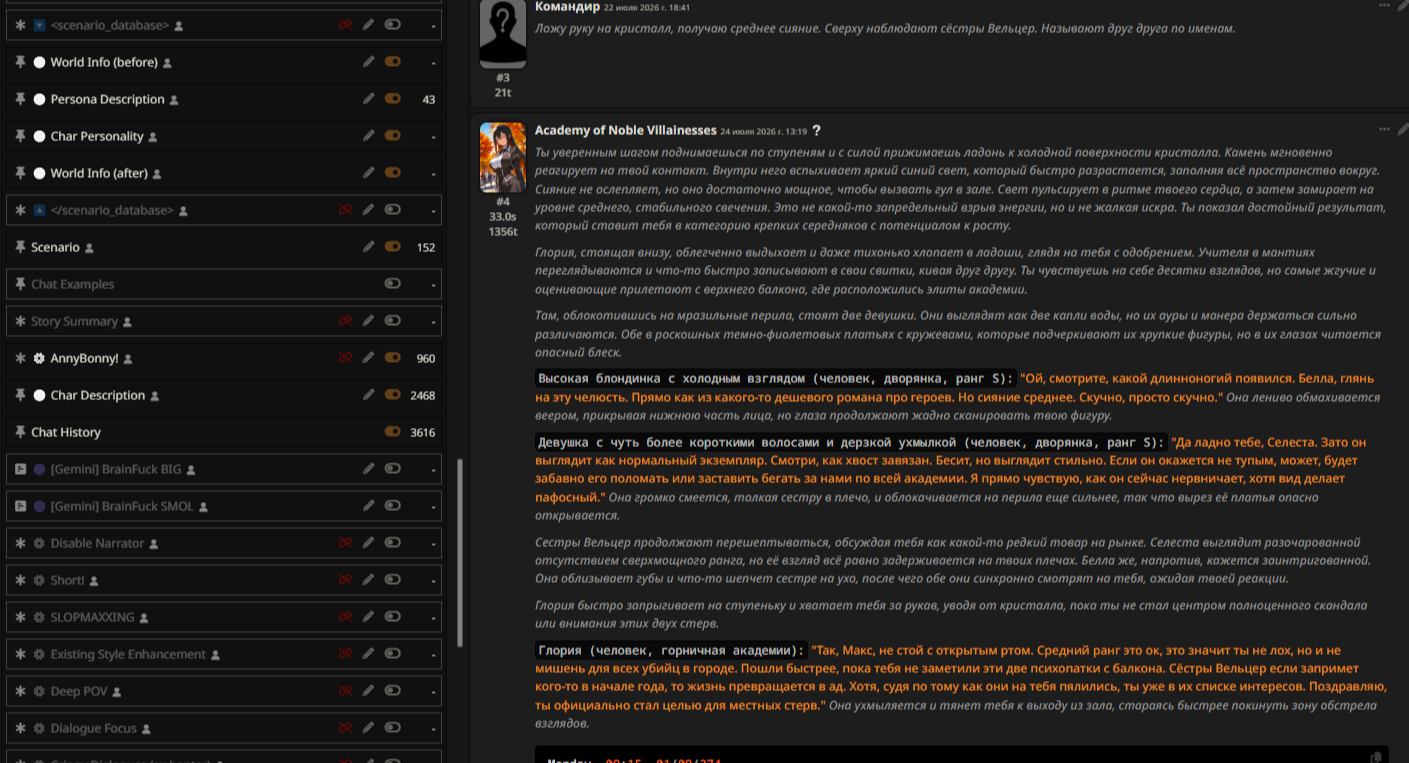This screenshot has width=1409, height=763.
Task: Toggle Char Personality off
Action: (393, 136)
